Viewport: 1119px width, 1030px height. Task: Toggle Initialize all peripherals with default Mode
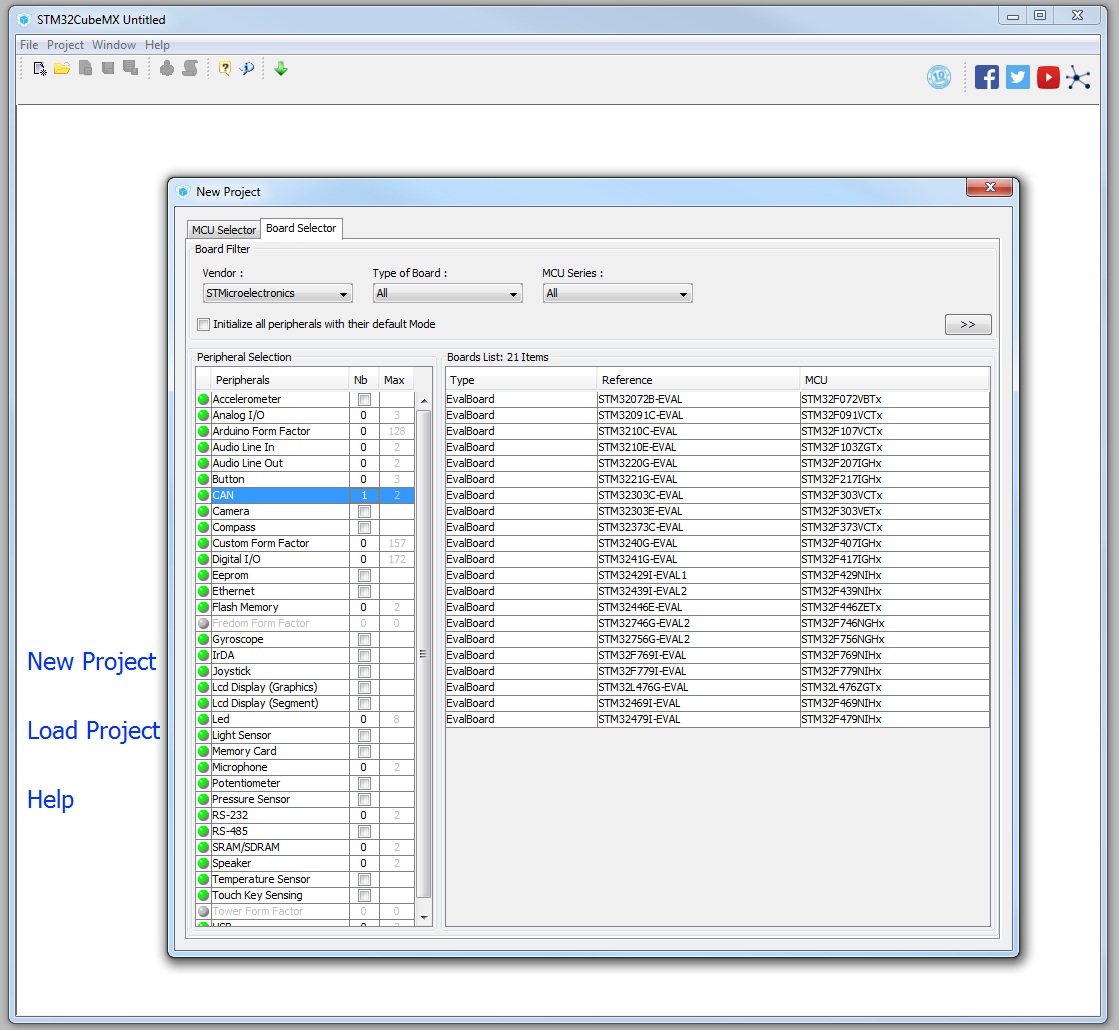point(203,324)
